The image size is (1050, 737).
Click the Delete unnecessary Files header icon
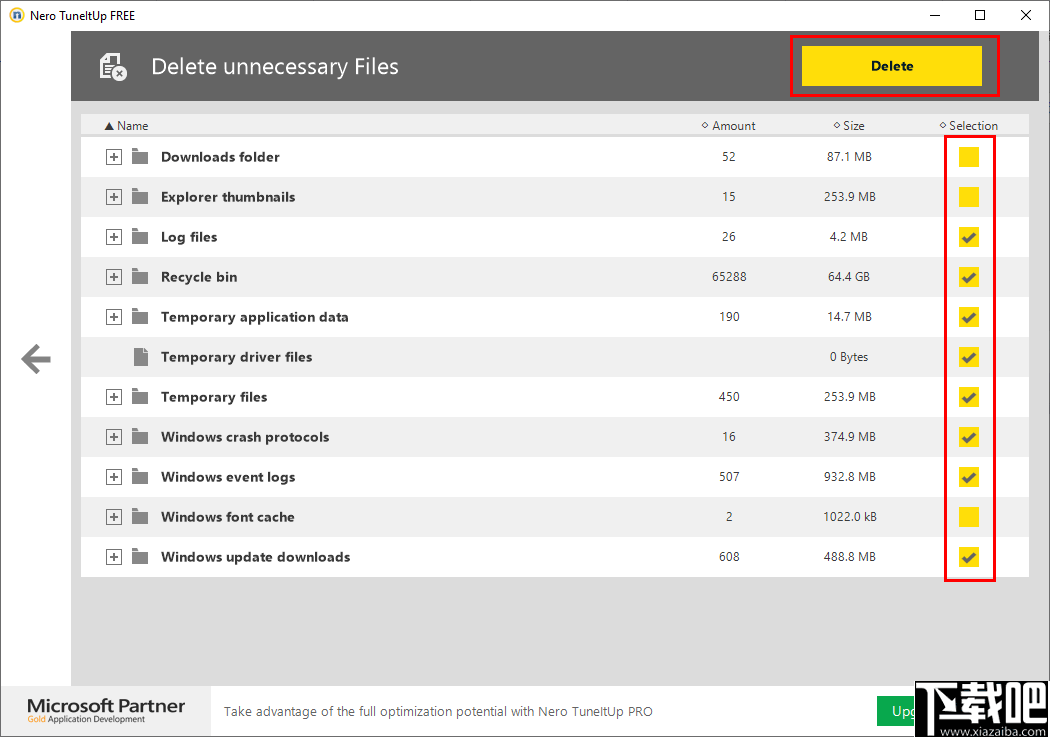point(113,67)
